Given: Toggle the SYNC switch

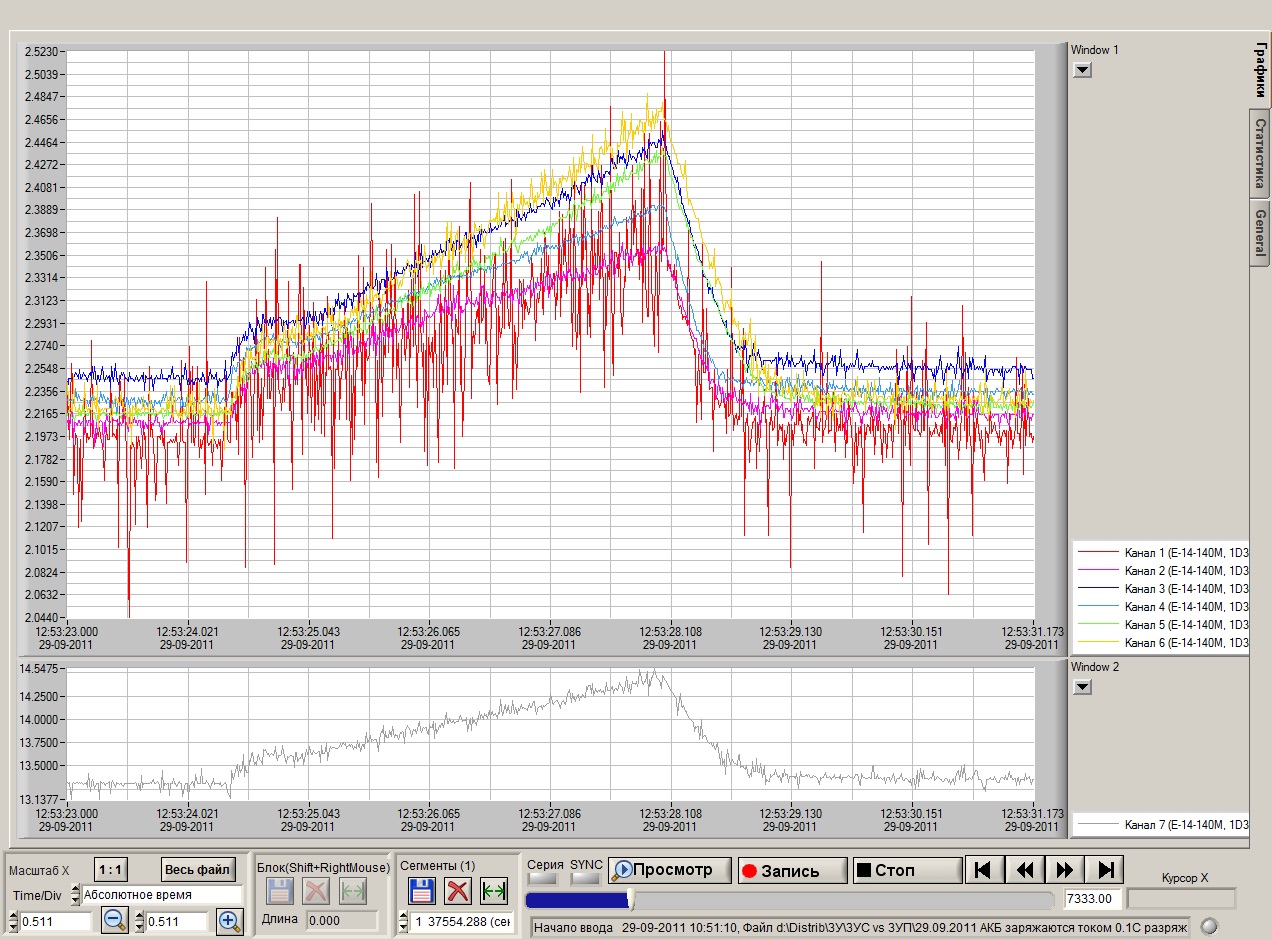Looking at the screenshot, I should [x=585, y=879].
